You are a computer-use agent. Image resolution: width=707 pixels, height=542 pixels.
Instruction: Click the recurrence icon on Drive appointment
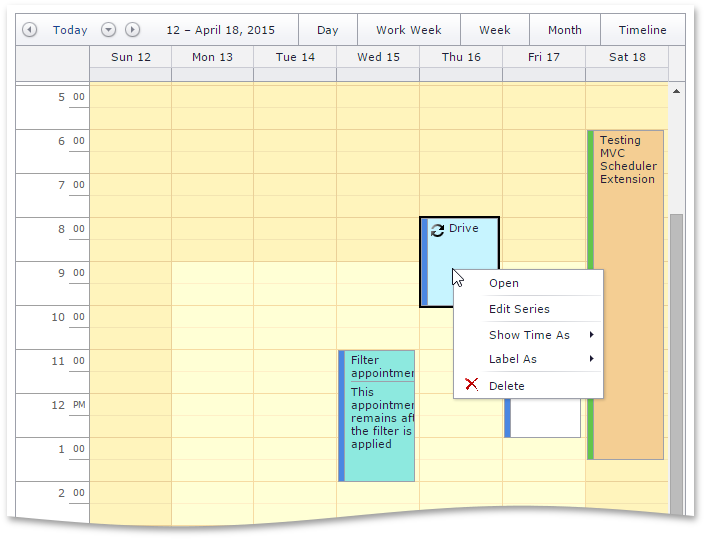tap(437, 230)
